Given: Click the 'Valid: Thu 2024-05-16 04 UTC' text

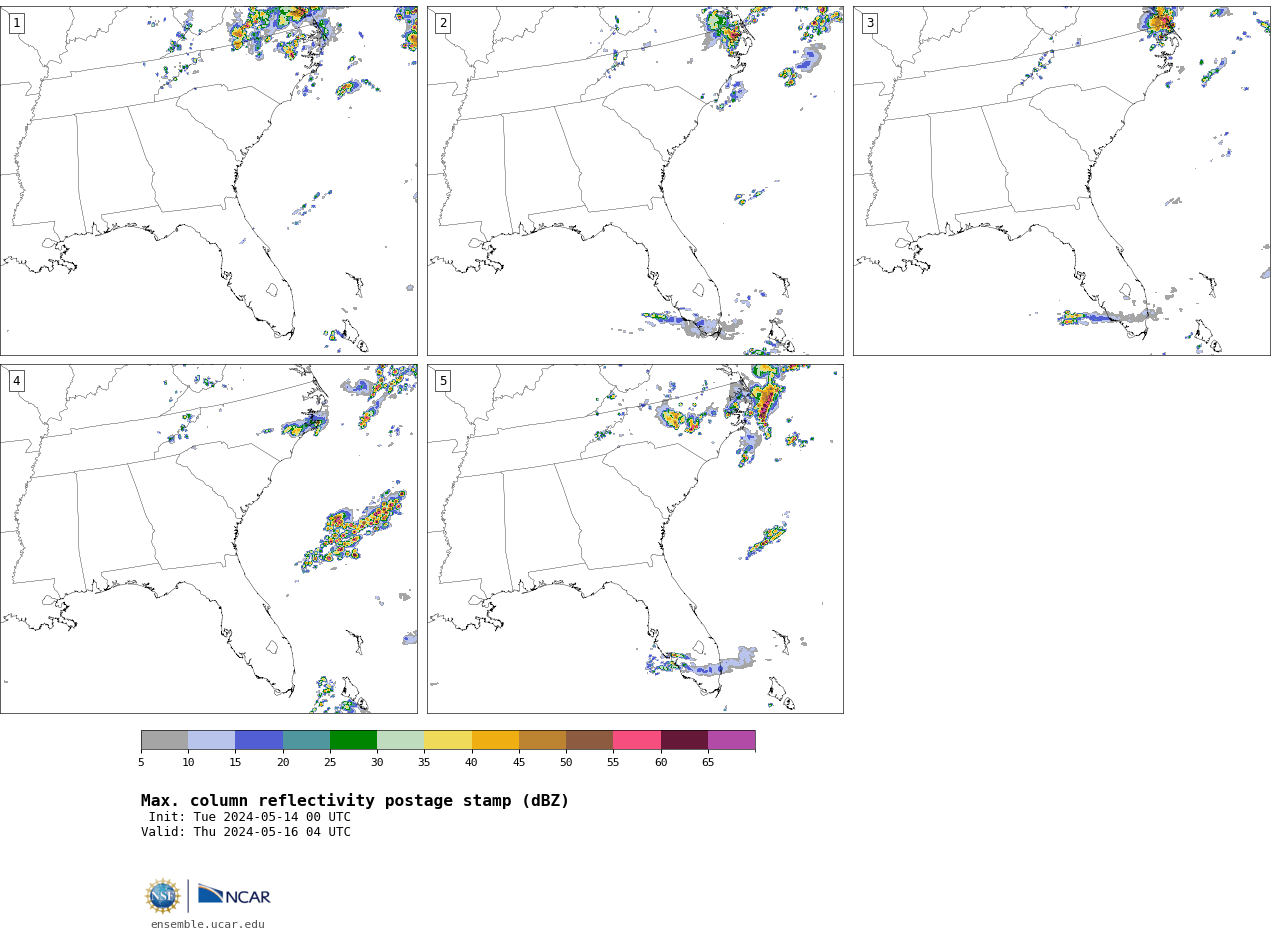Looking at the screenshot, I should pos(246,832).
